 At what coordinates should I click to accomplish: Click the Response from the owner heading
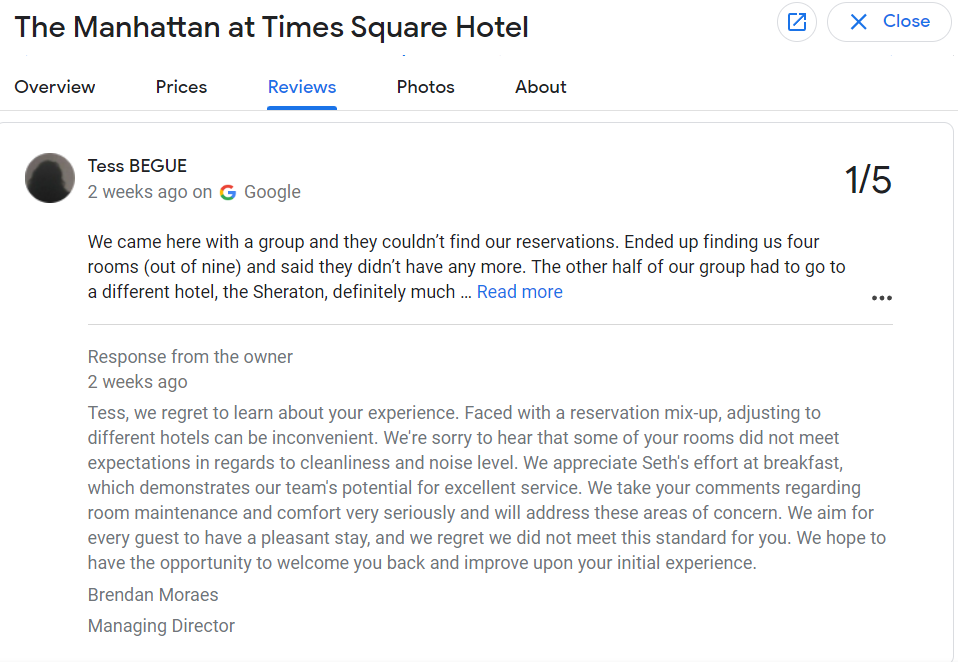click(190, 357)
